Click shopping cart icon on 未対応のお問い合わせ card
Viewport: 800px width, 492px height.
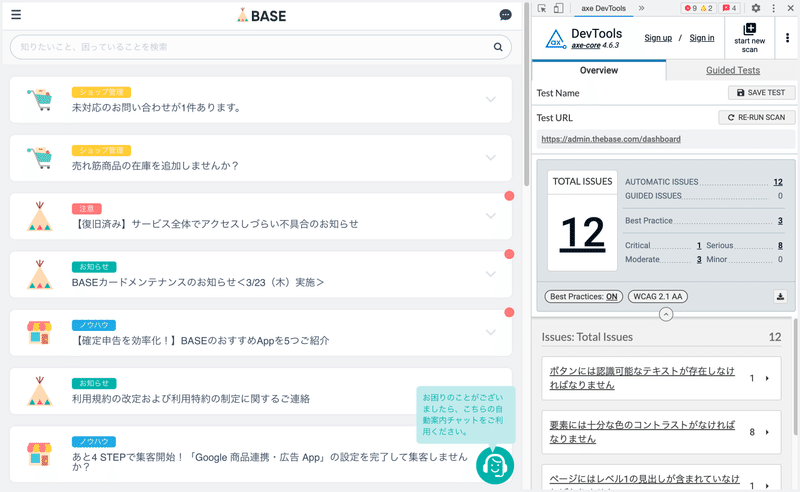39,100
